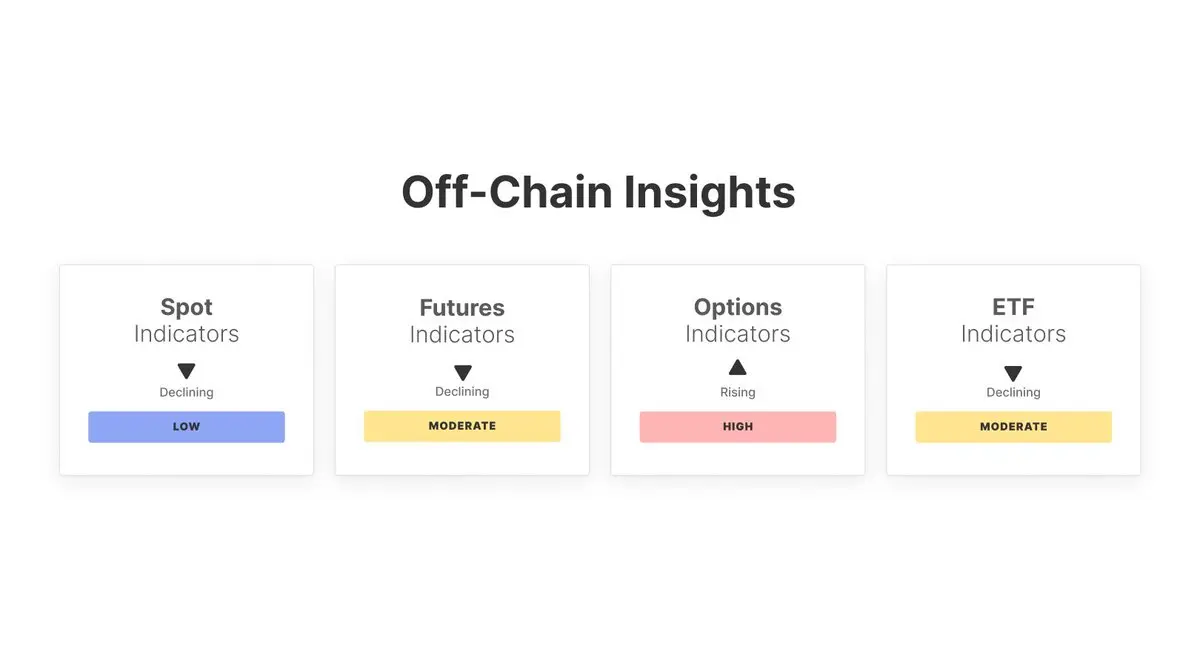Click the word Indicators in Options card
This screenshot has height=652, width=1200.
(738, 334)
